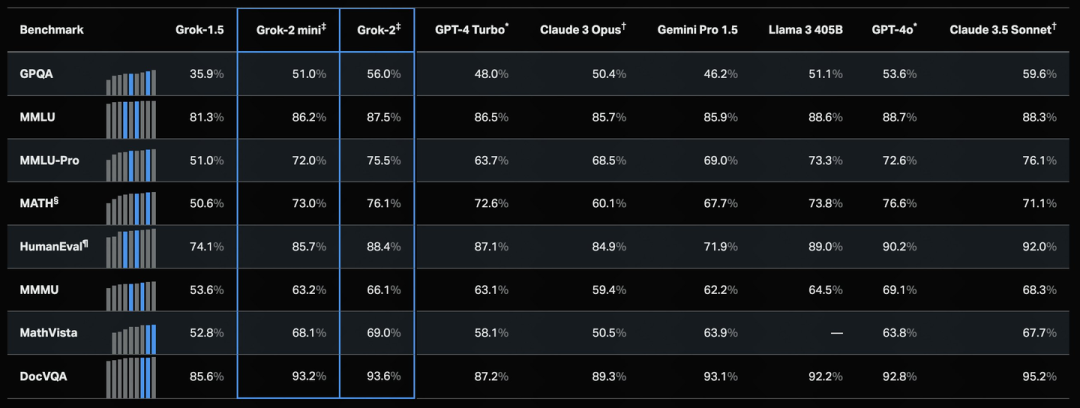The height and width of the screenshot is (408, 1080).
Task: Click the Claude 3.5 Sonnet column header
Action: point(1003,30)
